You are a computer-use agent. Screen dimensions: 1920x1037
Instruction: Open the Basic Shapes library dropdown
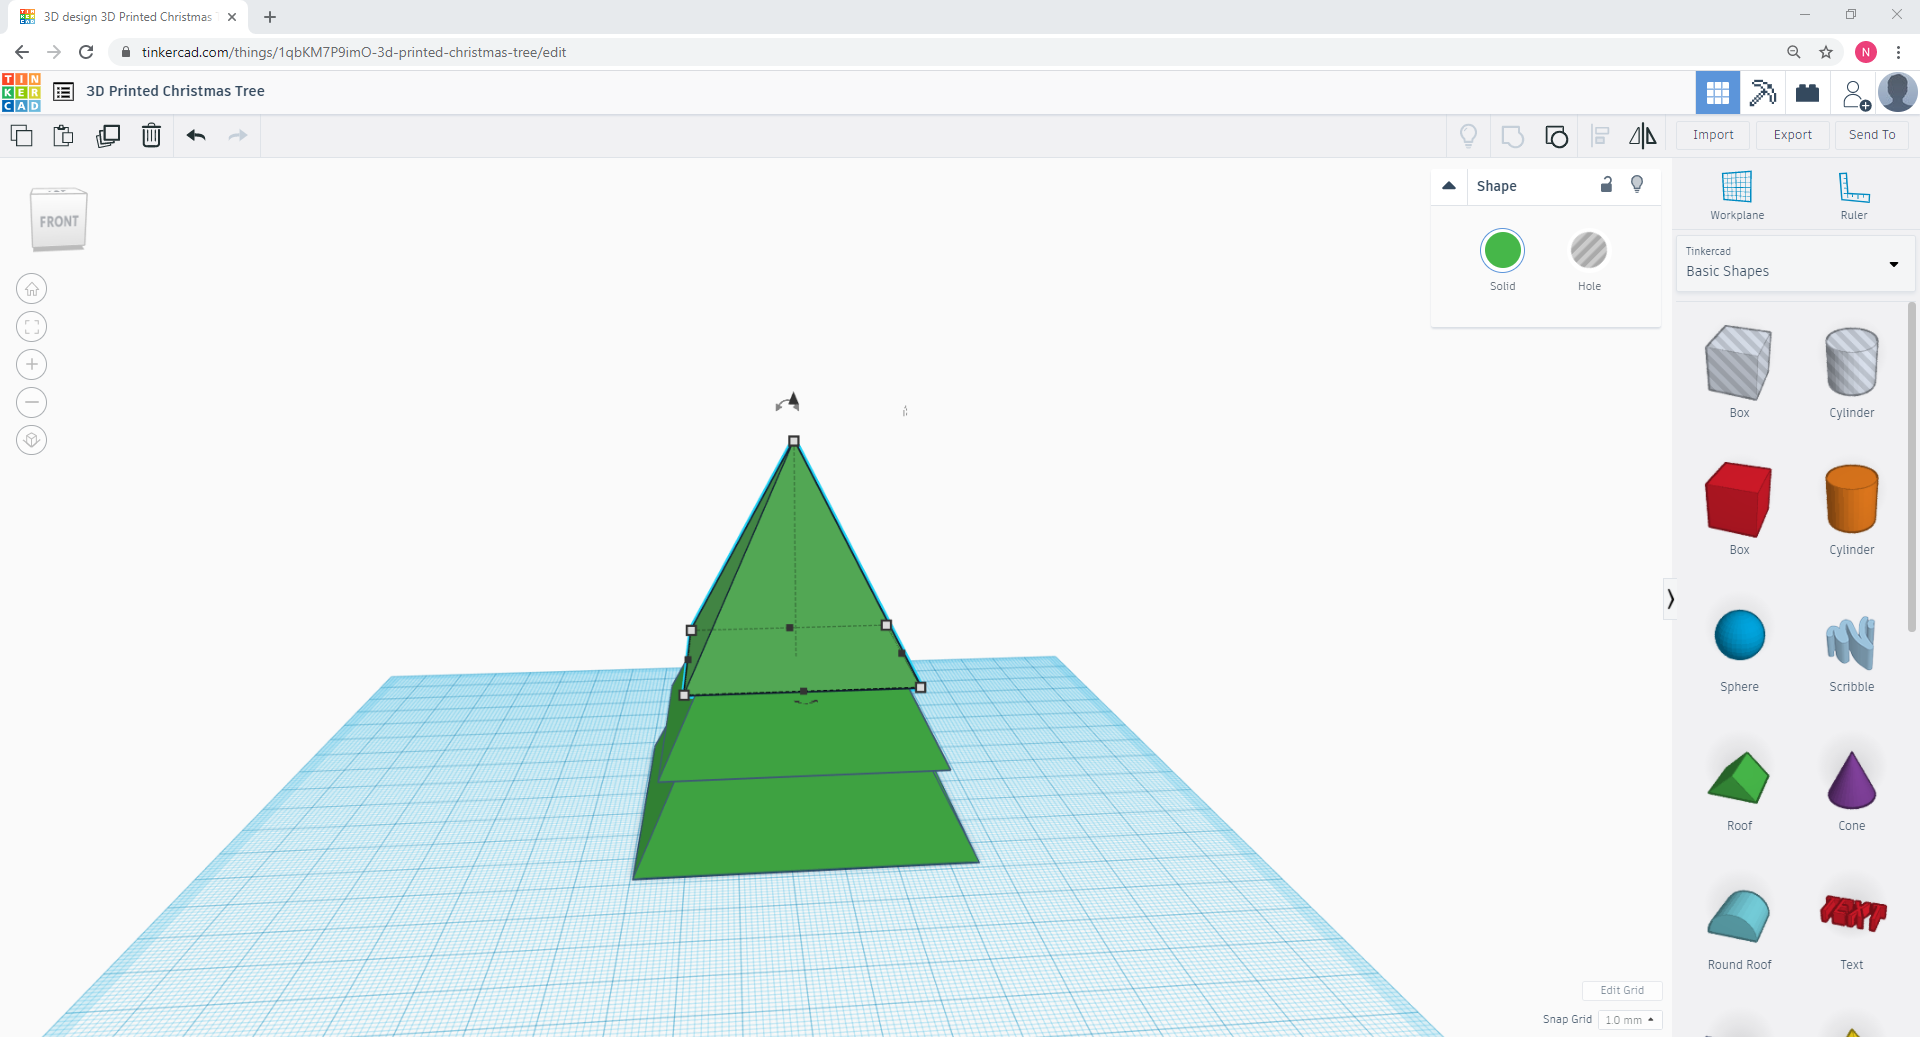[1795, 264]
